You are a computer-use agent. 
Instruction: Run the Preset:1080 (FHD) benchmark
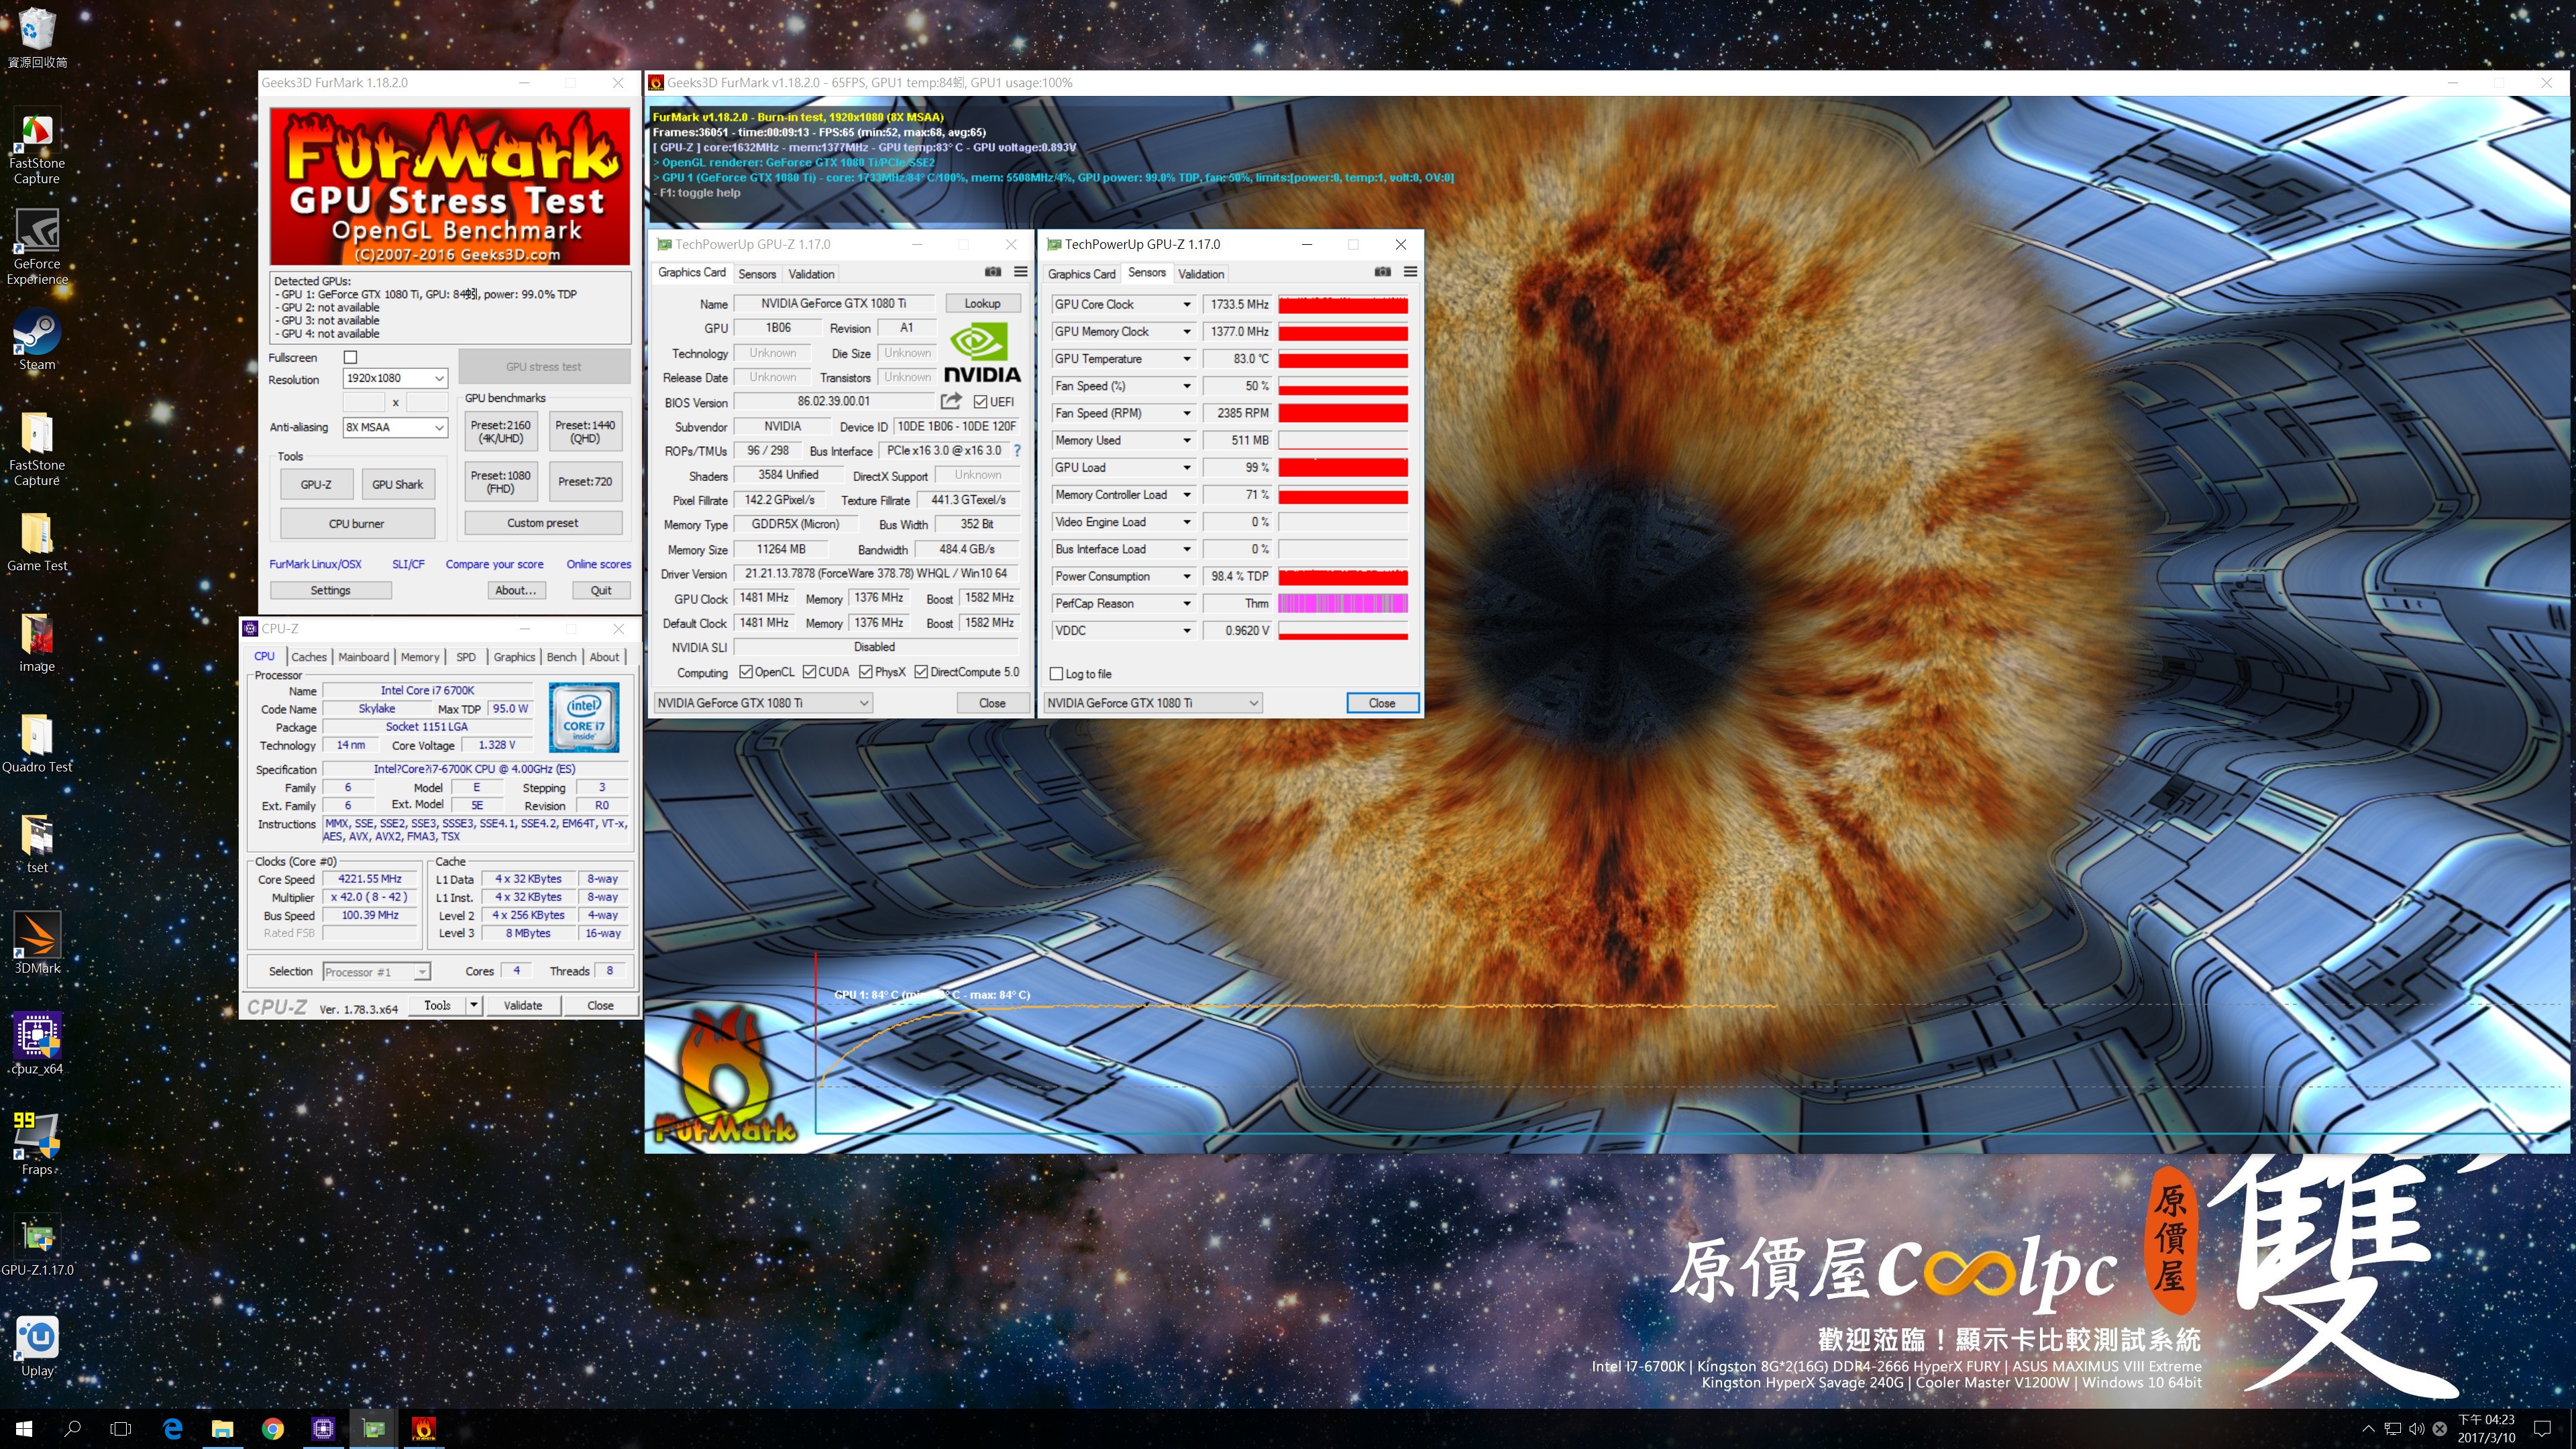[501, 482]
